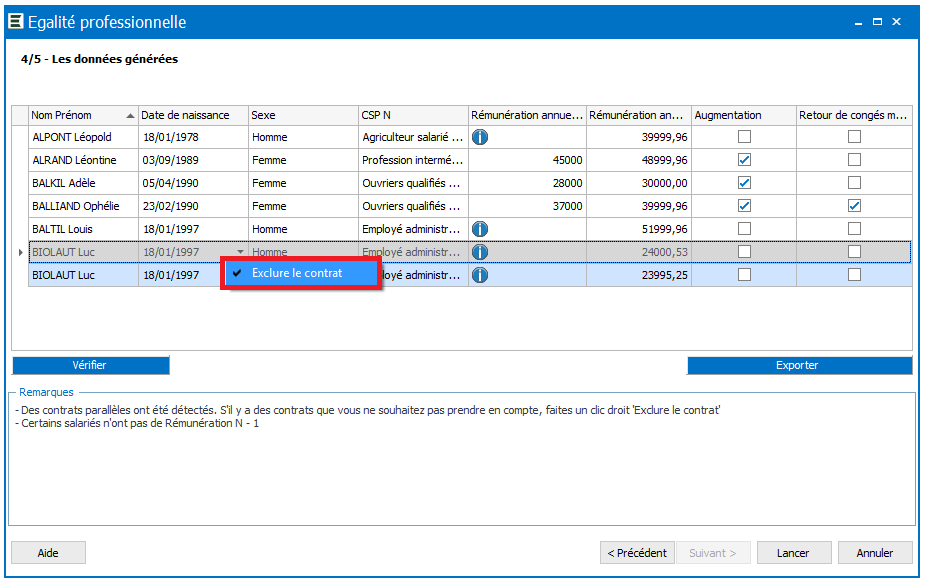Click the Retour de congés m... column header
The width and height of the screenshot is (926, 585).
coord(854,116)
